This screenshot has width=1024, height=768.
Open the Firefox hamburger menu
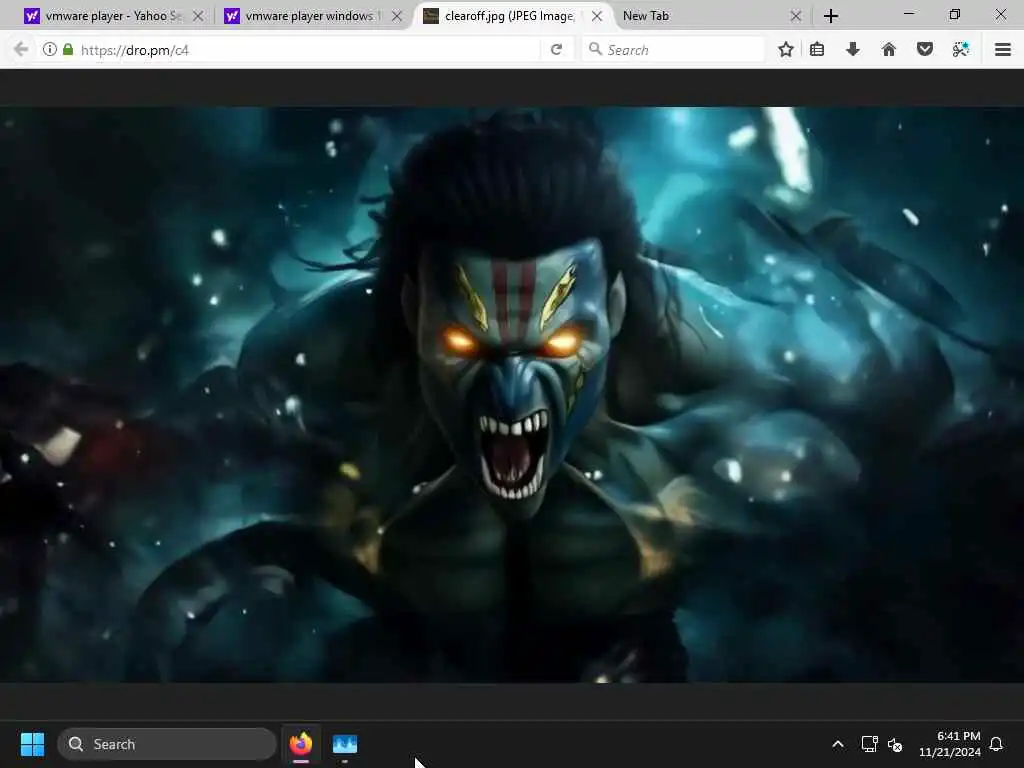point(1003,49)
